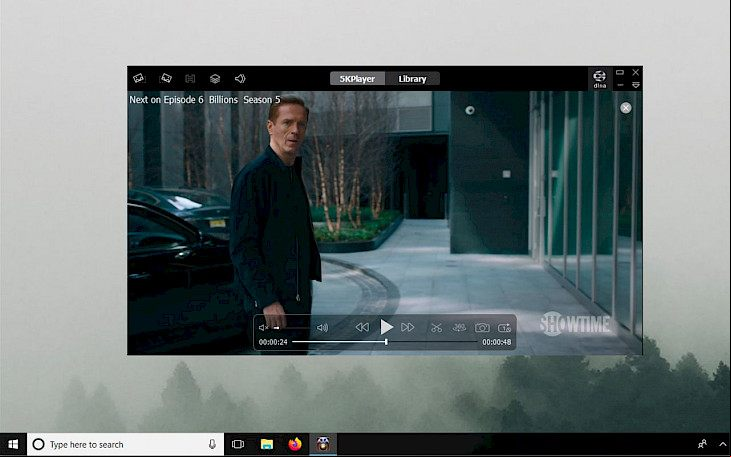Close the video using the round X button
Screen dimensions: 731x457
pyautogui.click(x=626, y=108)
